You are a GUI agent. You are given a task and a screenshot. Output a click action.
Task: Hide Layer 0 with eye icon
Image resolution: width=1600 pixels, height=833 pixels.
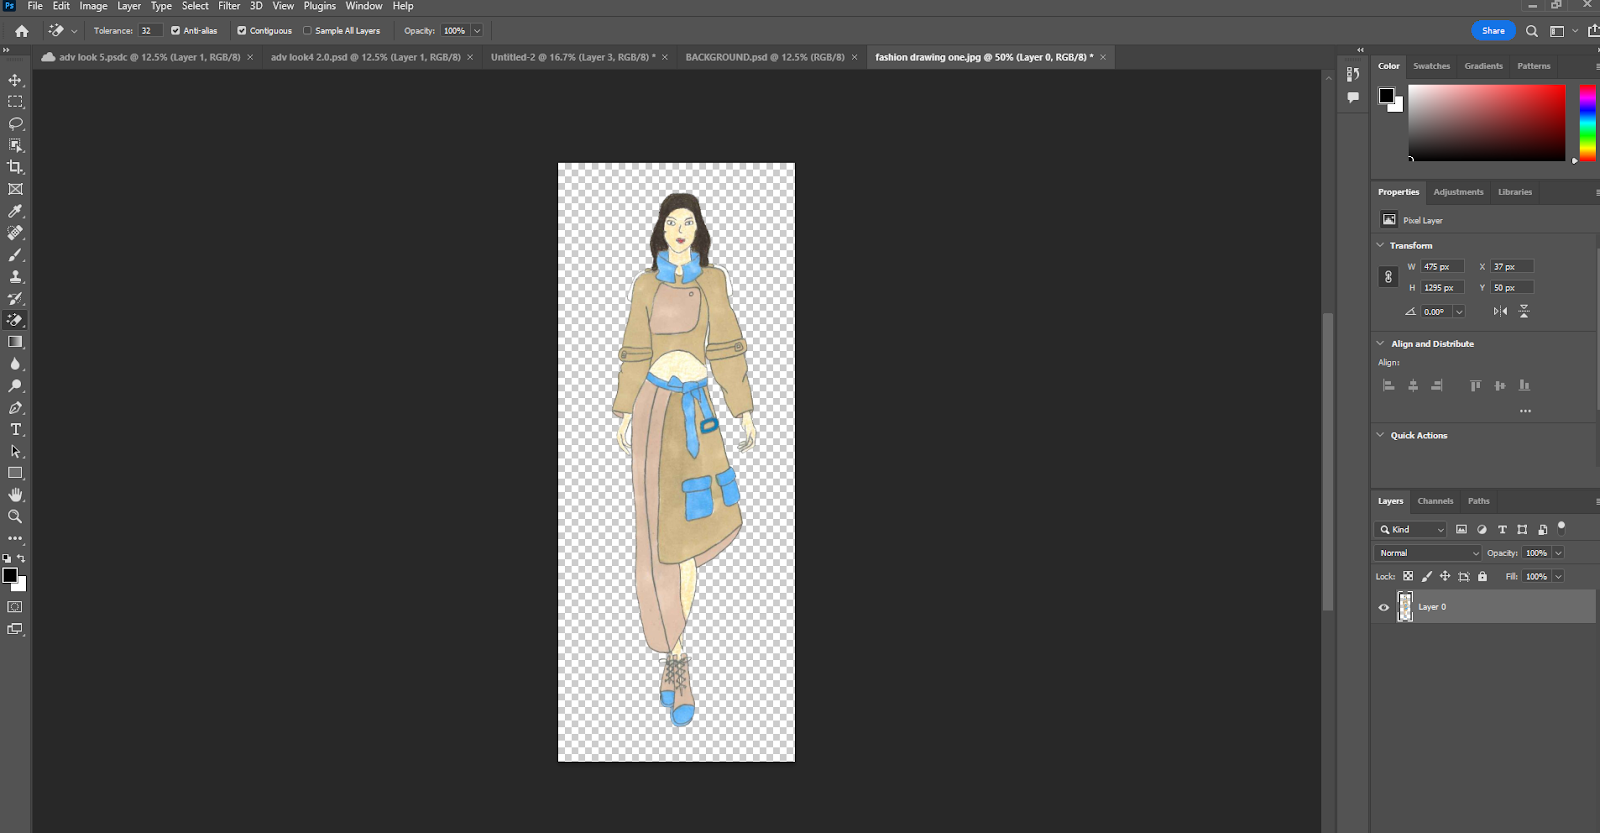(1384, 607)
